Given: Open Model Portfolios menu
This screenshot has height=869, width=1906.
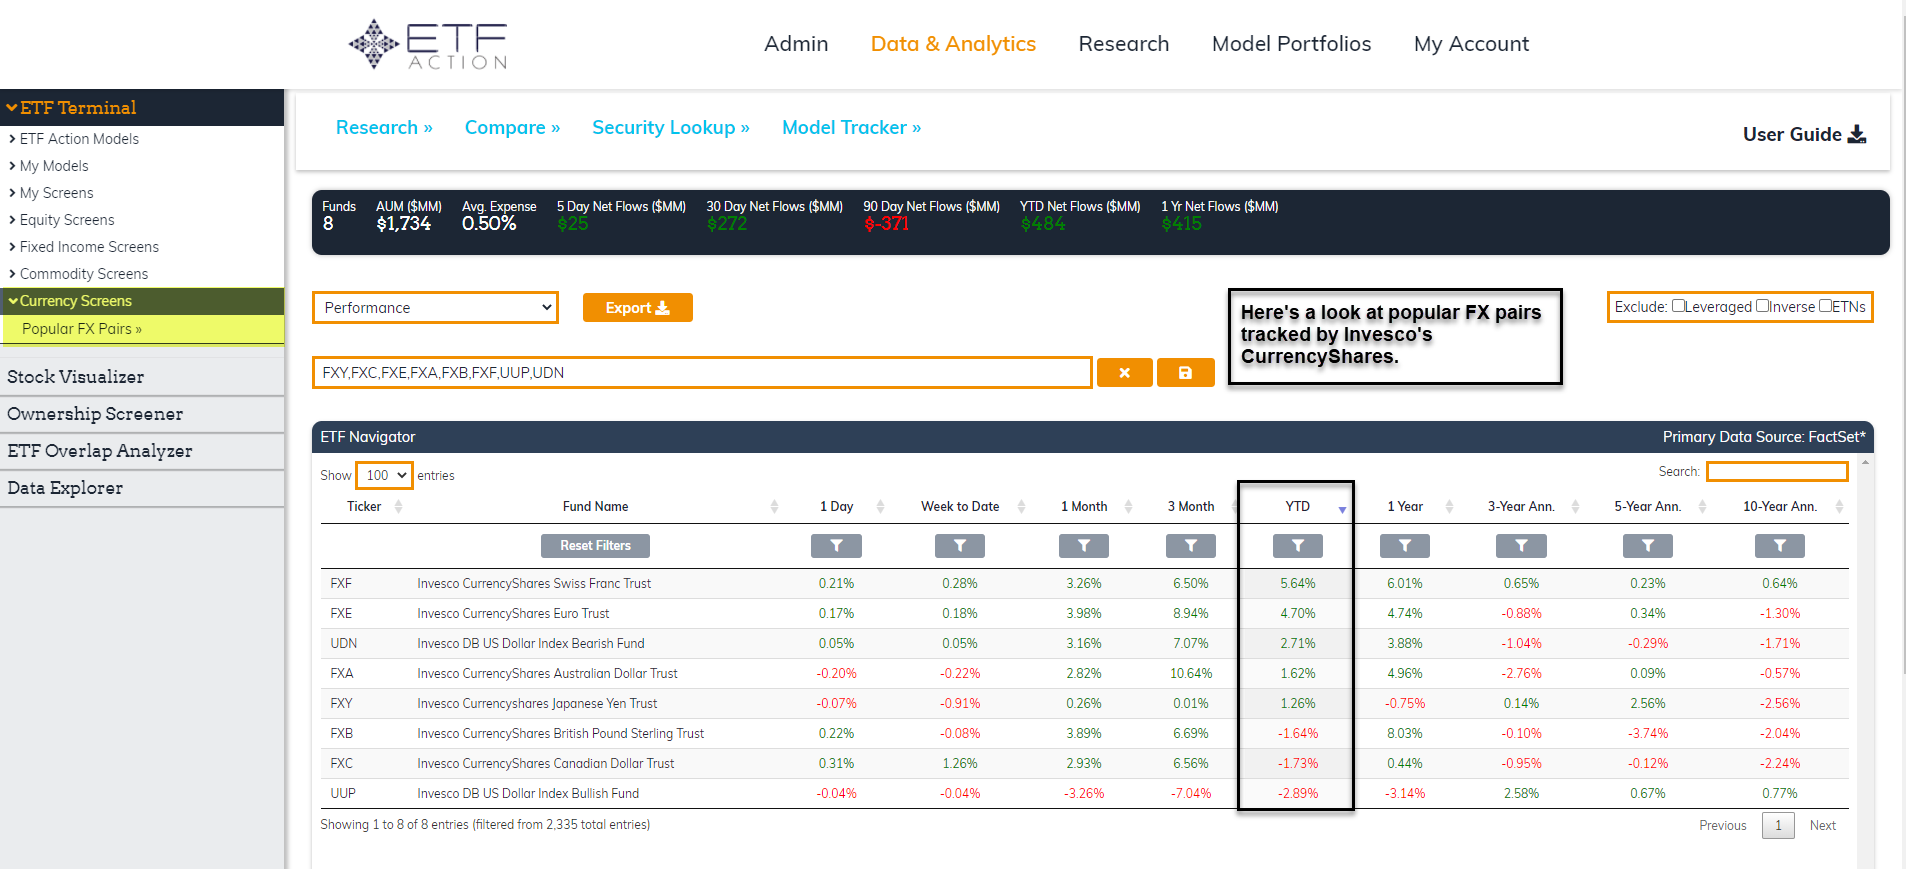Looking at the screenshot, I should (x=1291, y=44).
